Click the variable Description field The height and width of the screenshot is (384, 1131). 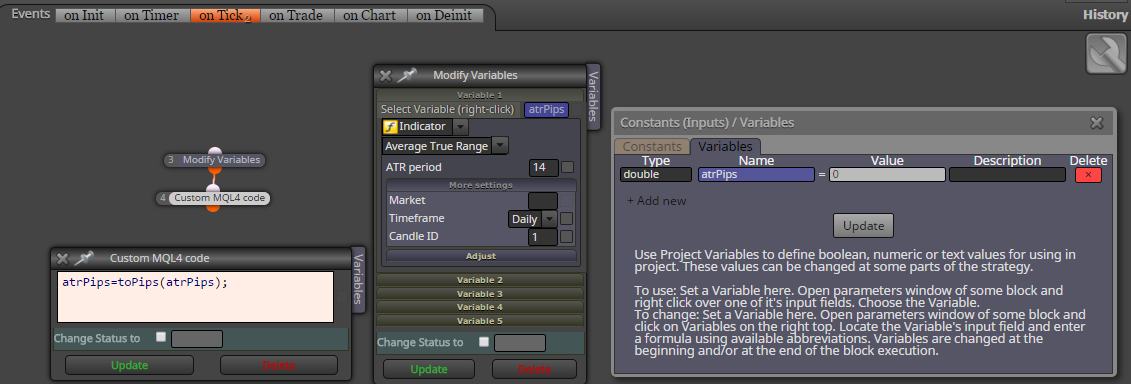1007,174
